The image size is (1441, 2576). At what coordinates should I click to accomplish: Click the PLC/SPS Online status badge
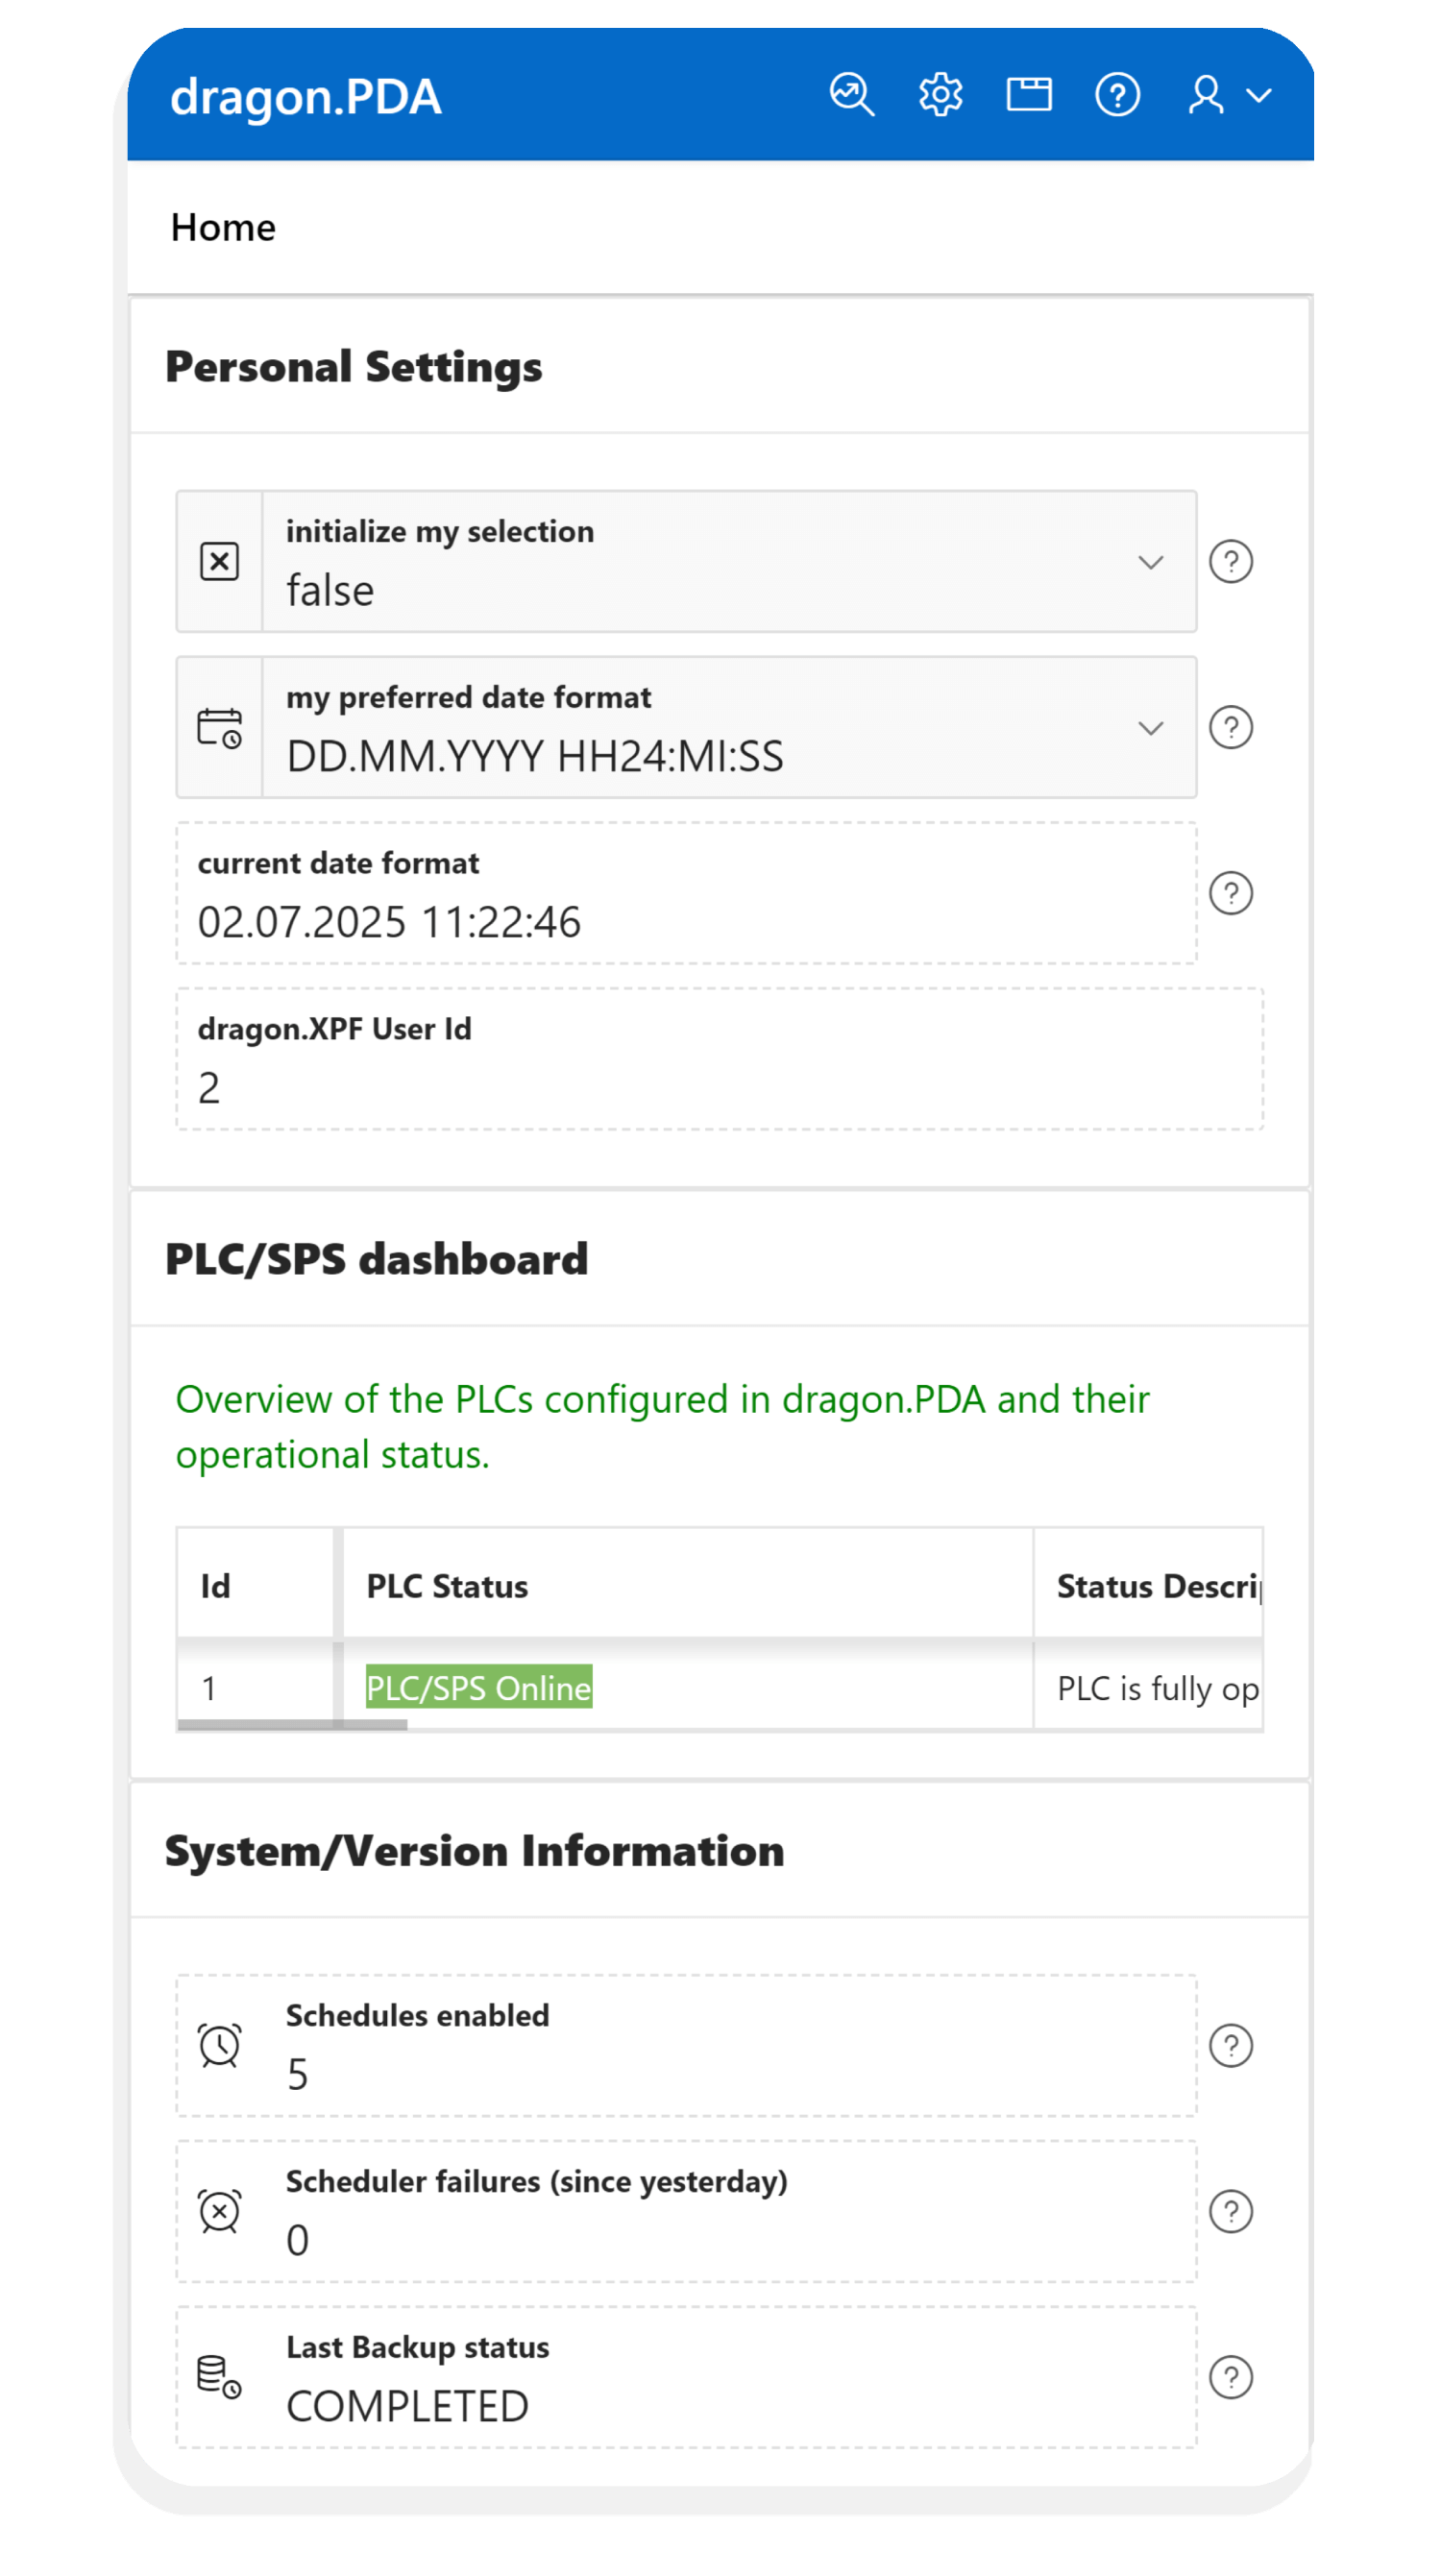tap(478, 1687)
